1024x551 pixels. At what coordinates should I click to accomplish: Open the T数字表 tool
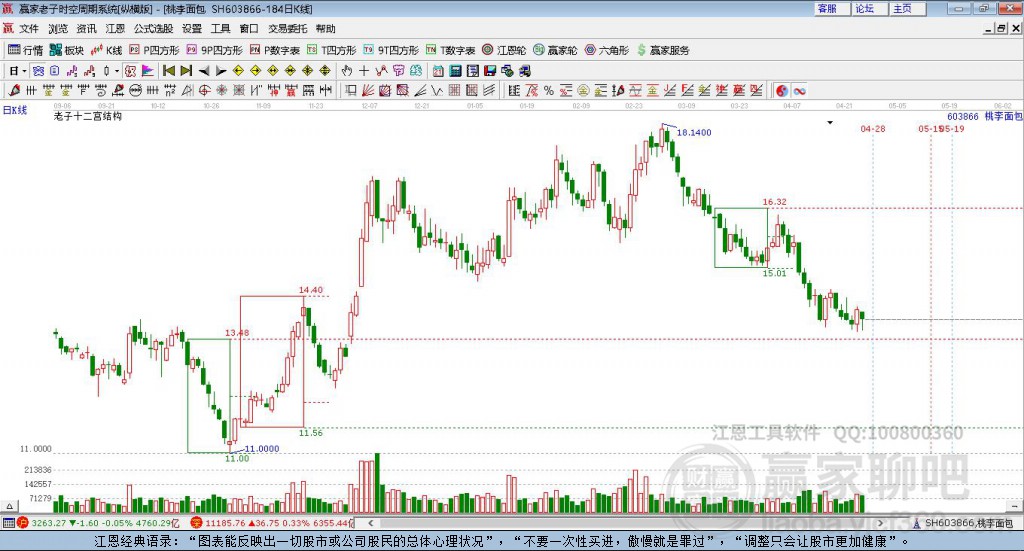click(451, 50)
